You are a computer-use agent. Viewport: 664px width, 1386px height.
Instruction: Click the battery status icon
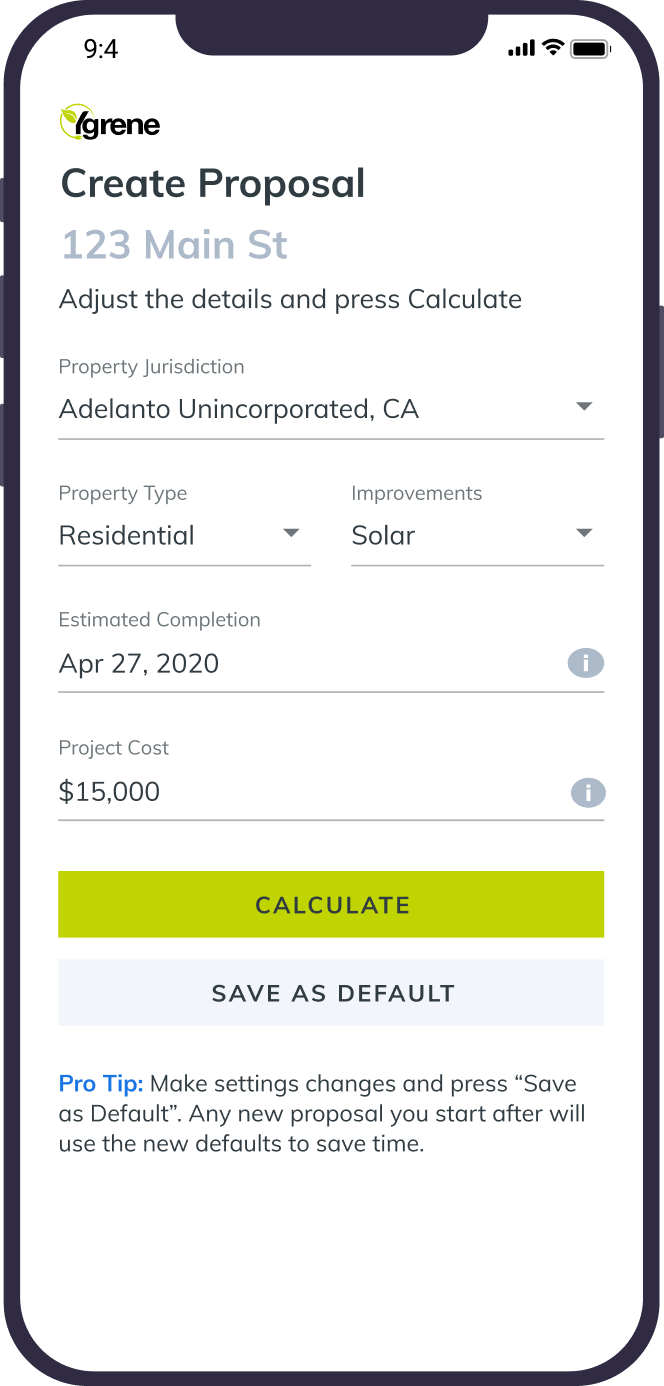591,48
